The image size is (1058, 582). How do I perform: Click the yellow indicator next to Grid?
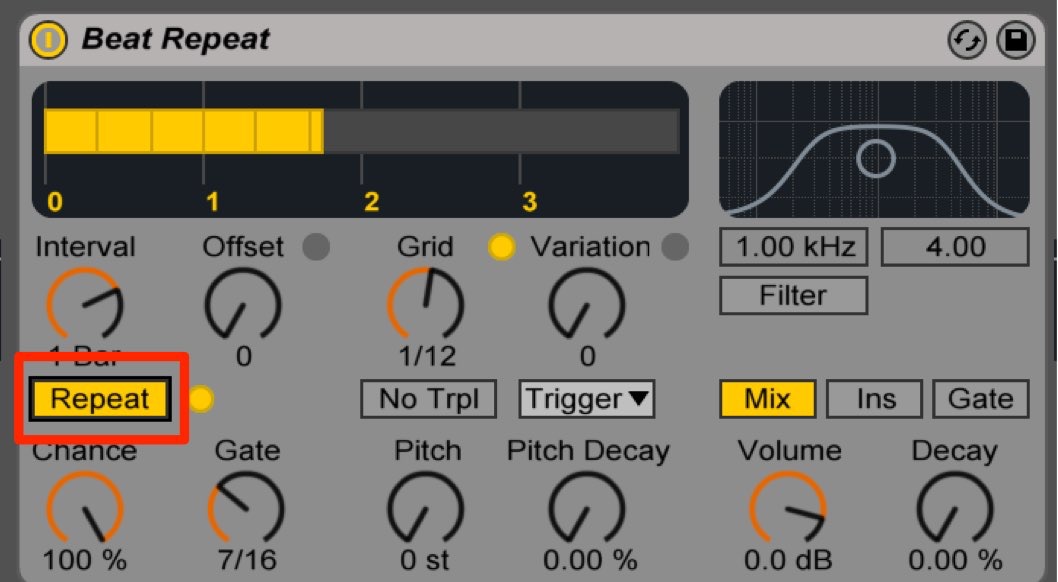click(x=501, y=247)
